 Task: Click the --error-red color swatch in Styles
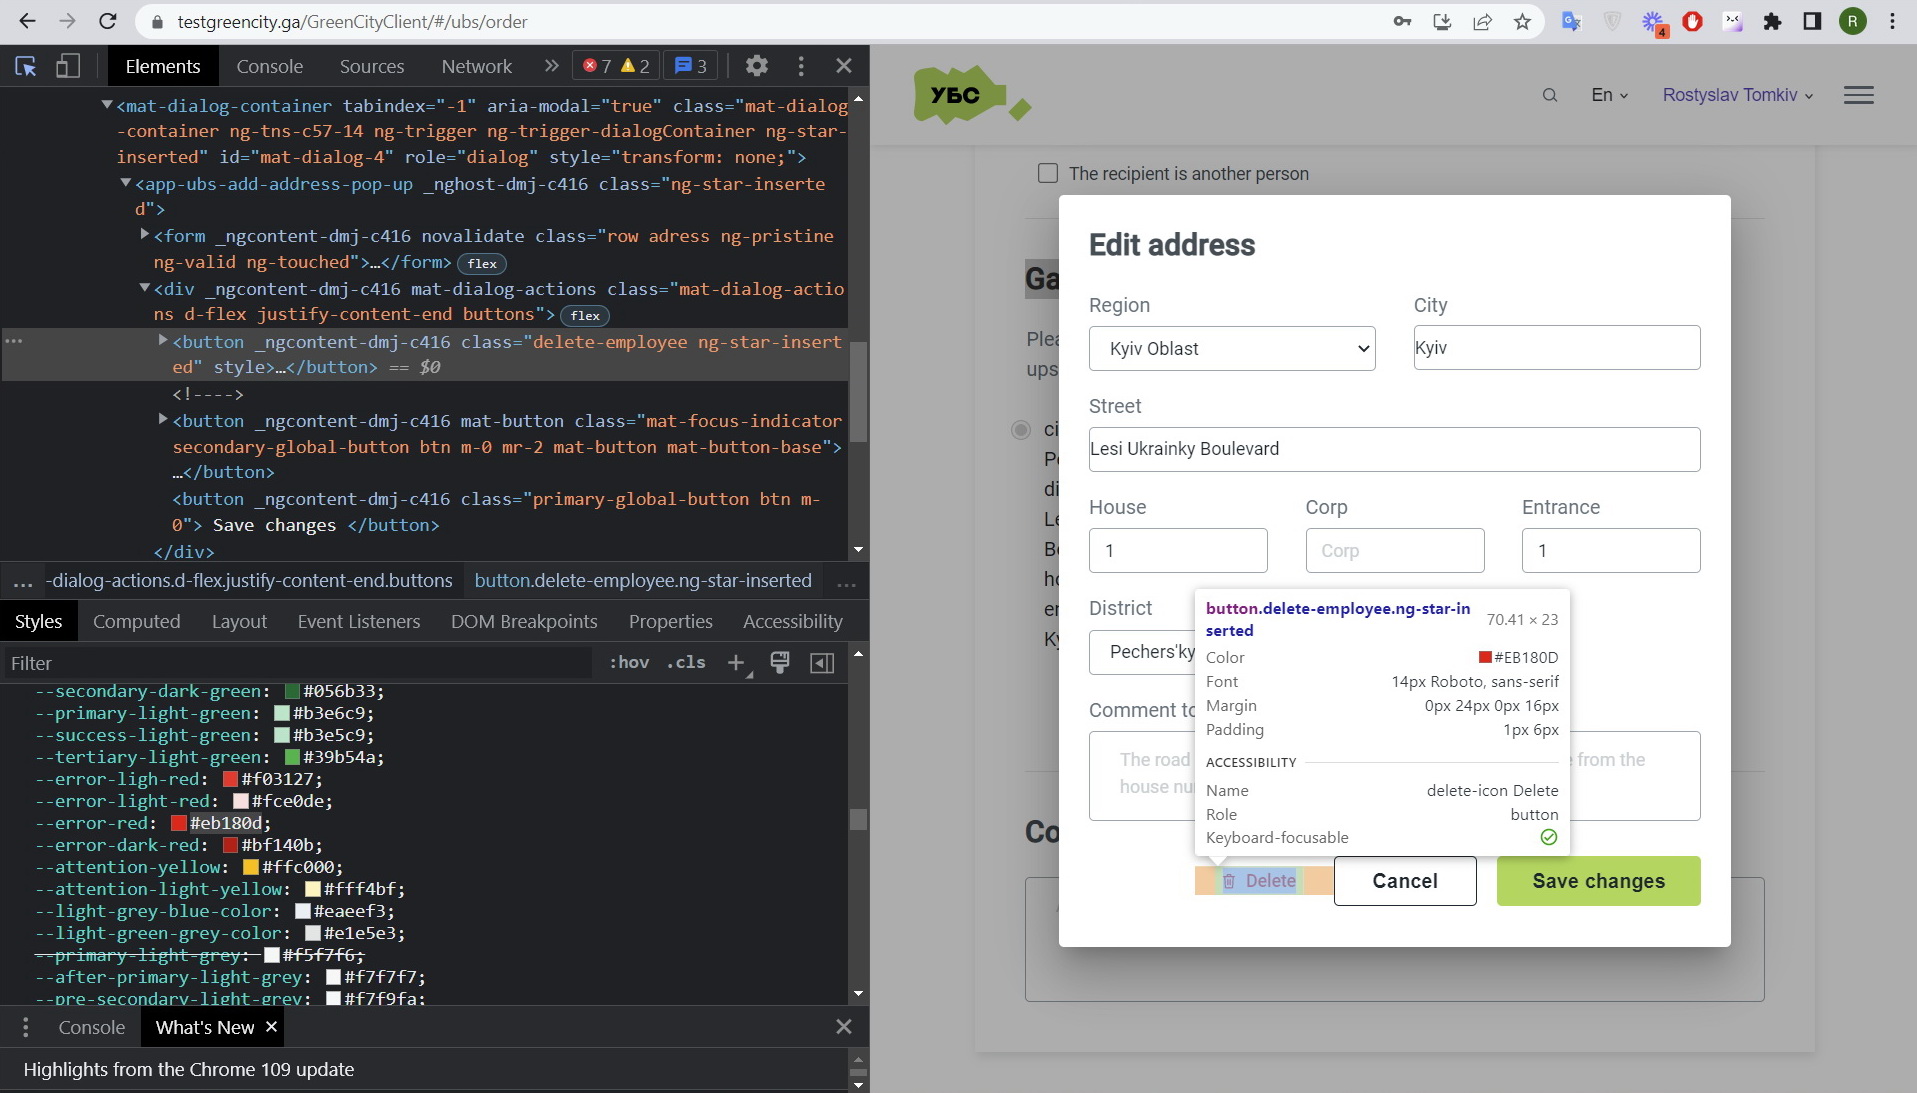[177, 823]
